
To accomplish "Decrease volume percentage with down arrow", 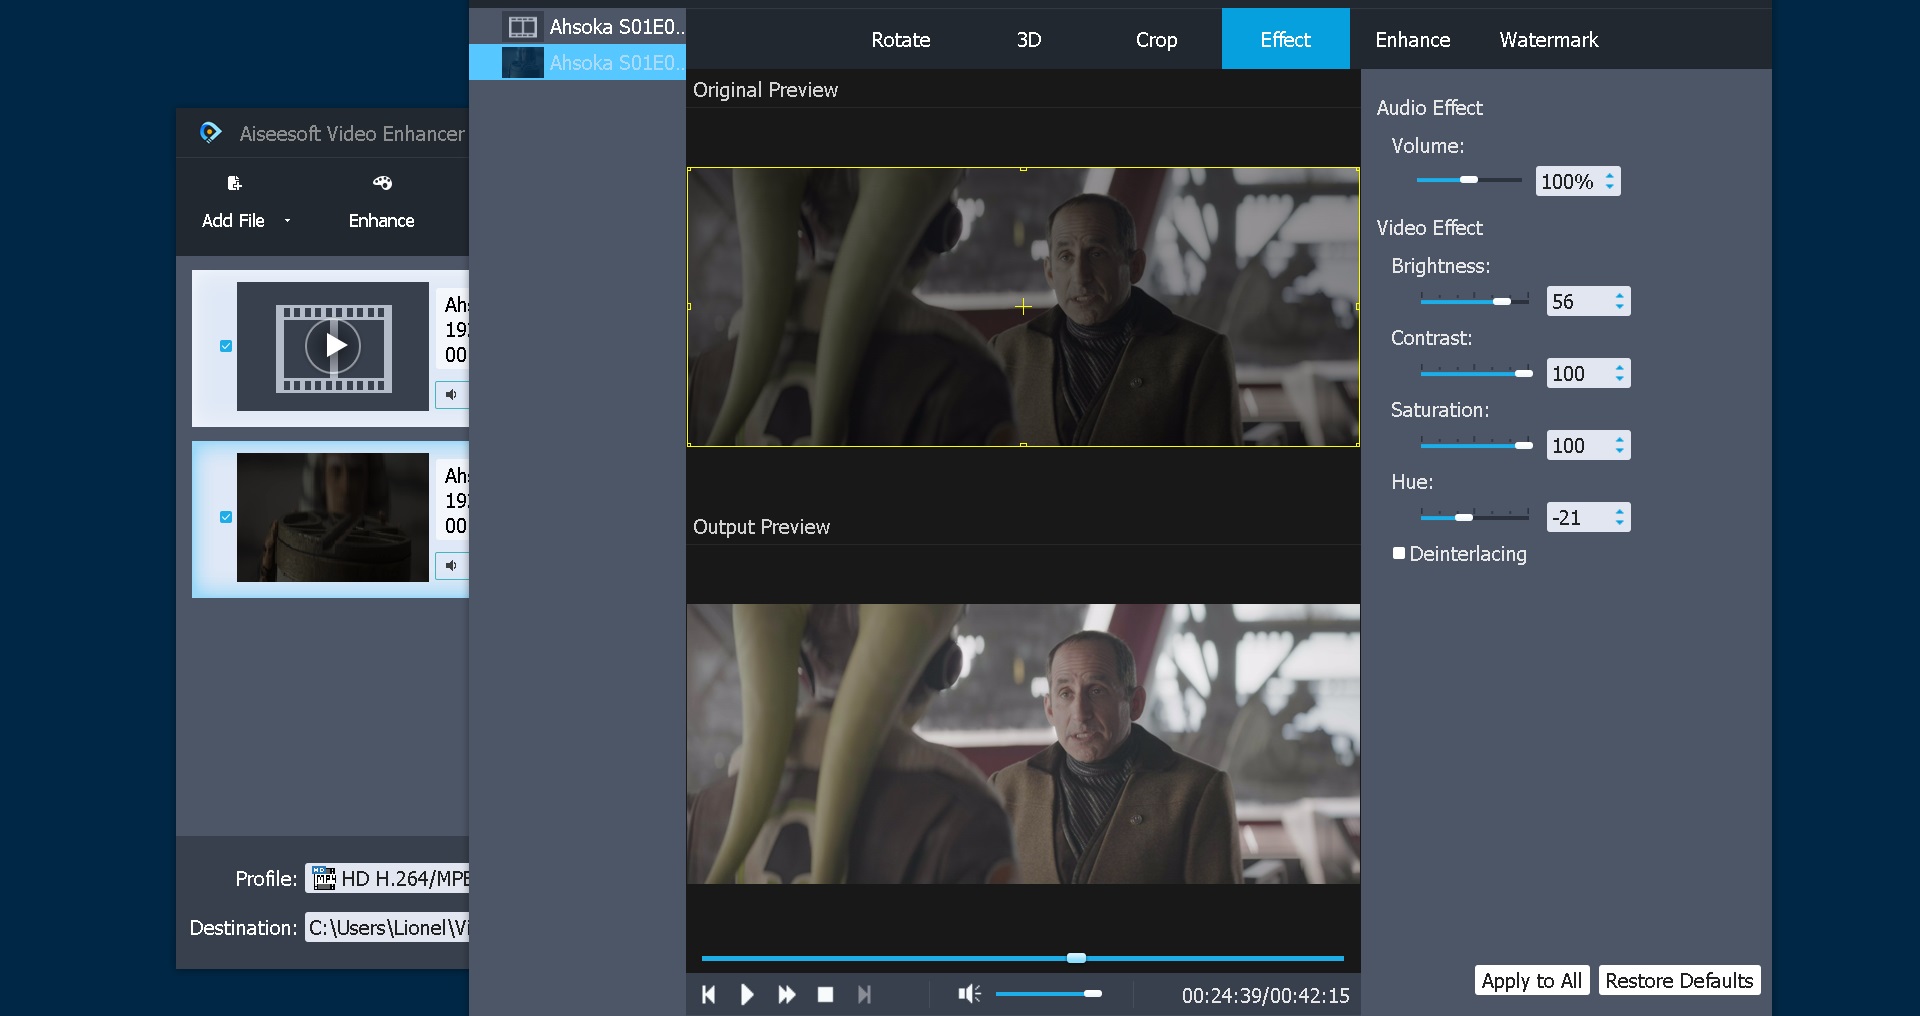I will 1610,187.
